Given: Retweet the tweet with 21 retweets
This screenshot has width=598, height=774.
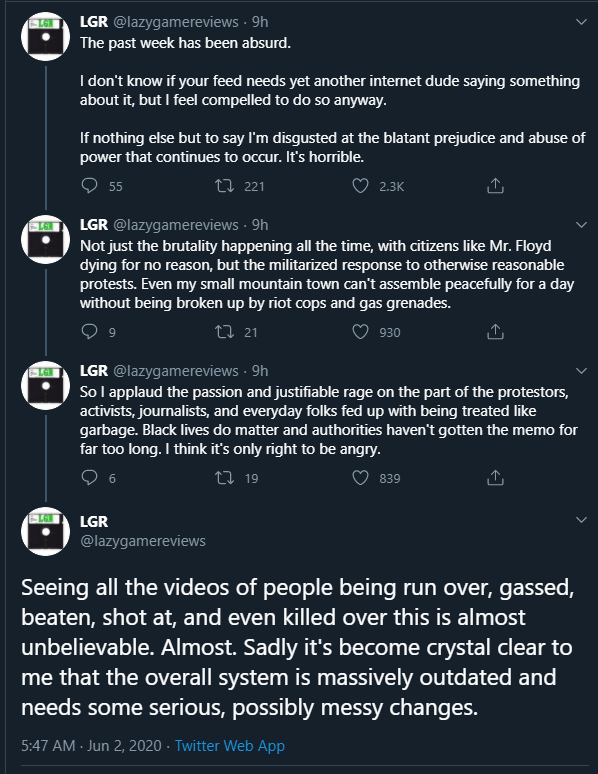Looking at the screenshot, I should 224,332.
